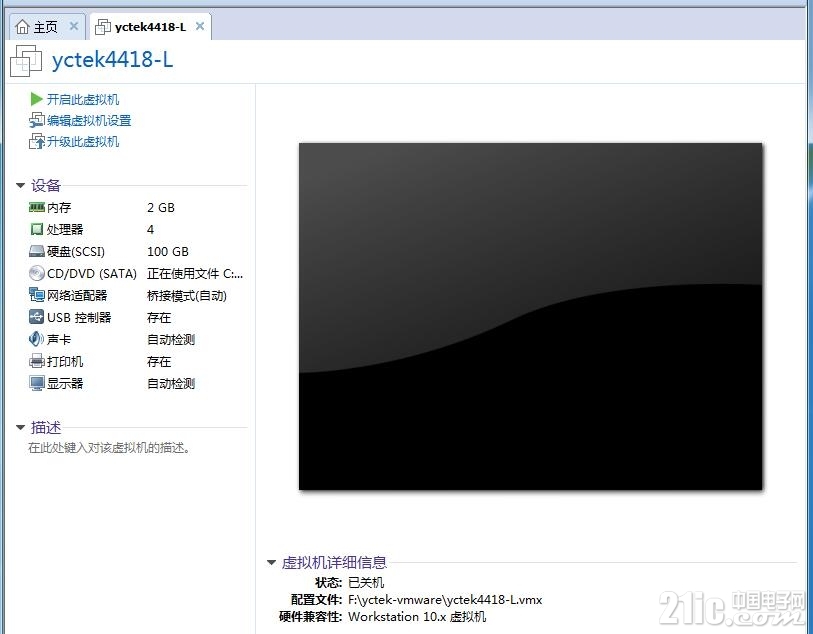813x634 pixels.
Task: Click 升级此虚拟机 upgrade link
Action: pos(83,142)
